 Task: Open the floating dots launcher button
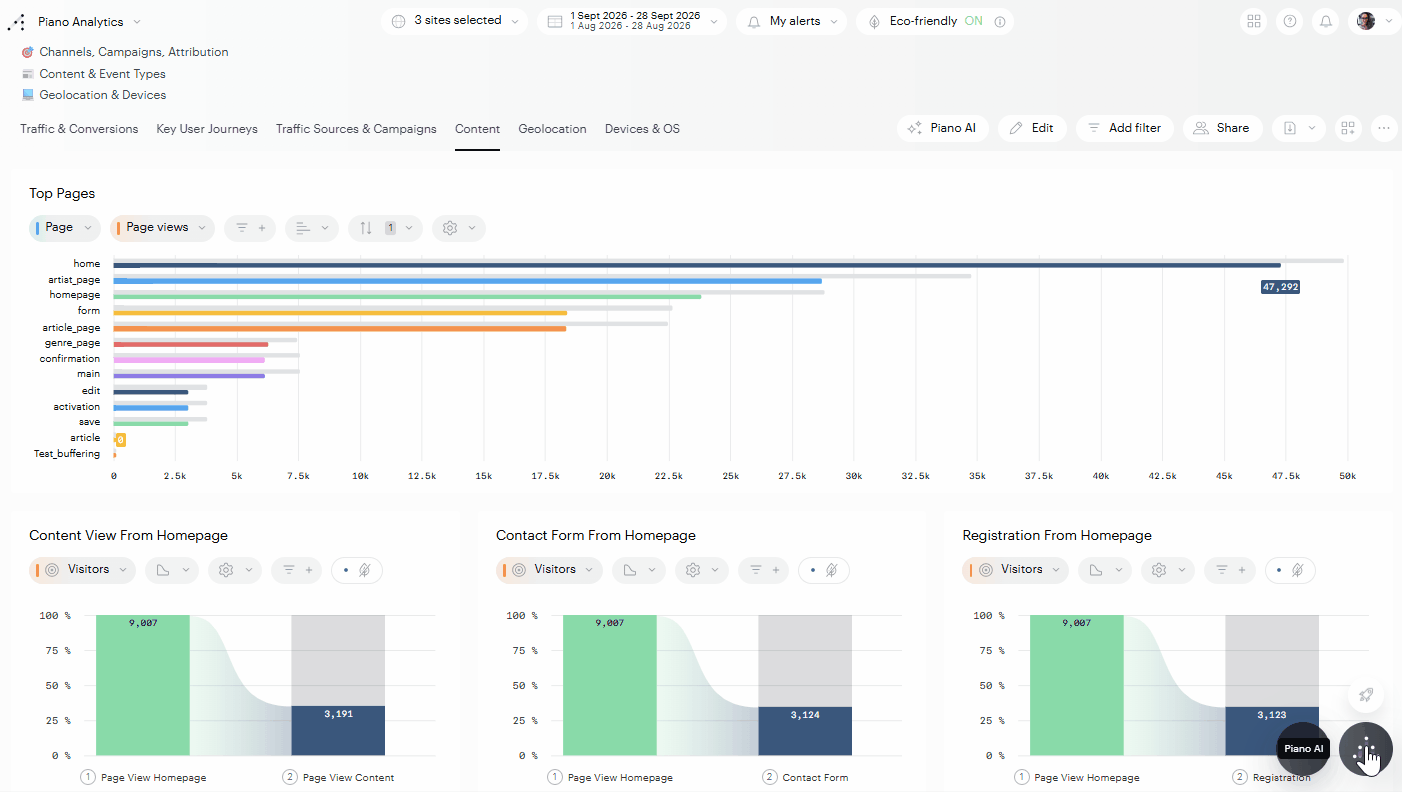tap(1366, 749)
